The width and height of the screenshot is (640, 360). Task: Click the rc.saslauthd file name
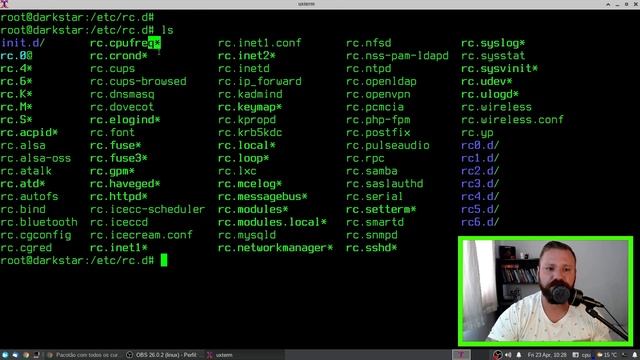(x=384, y=184)
